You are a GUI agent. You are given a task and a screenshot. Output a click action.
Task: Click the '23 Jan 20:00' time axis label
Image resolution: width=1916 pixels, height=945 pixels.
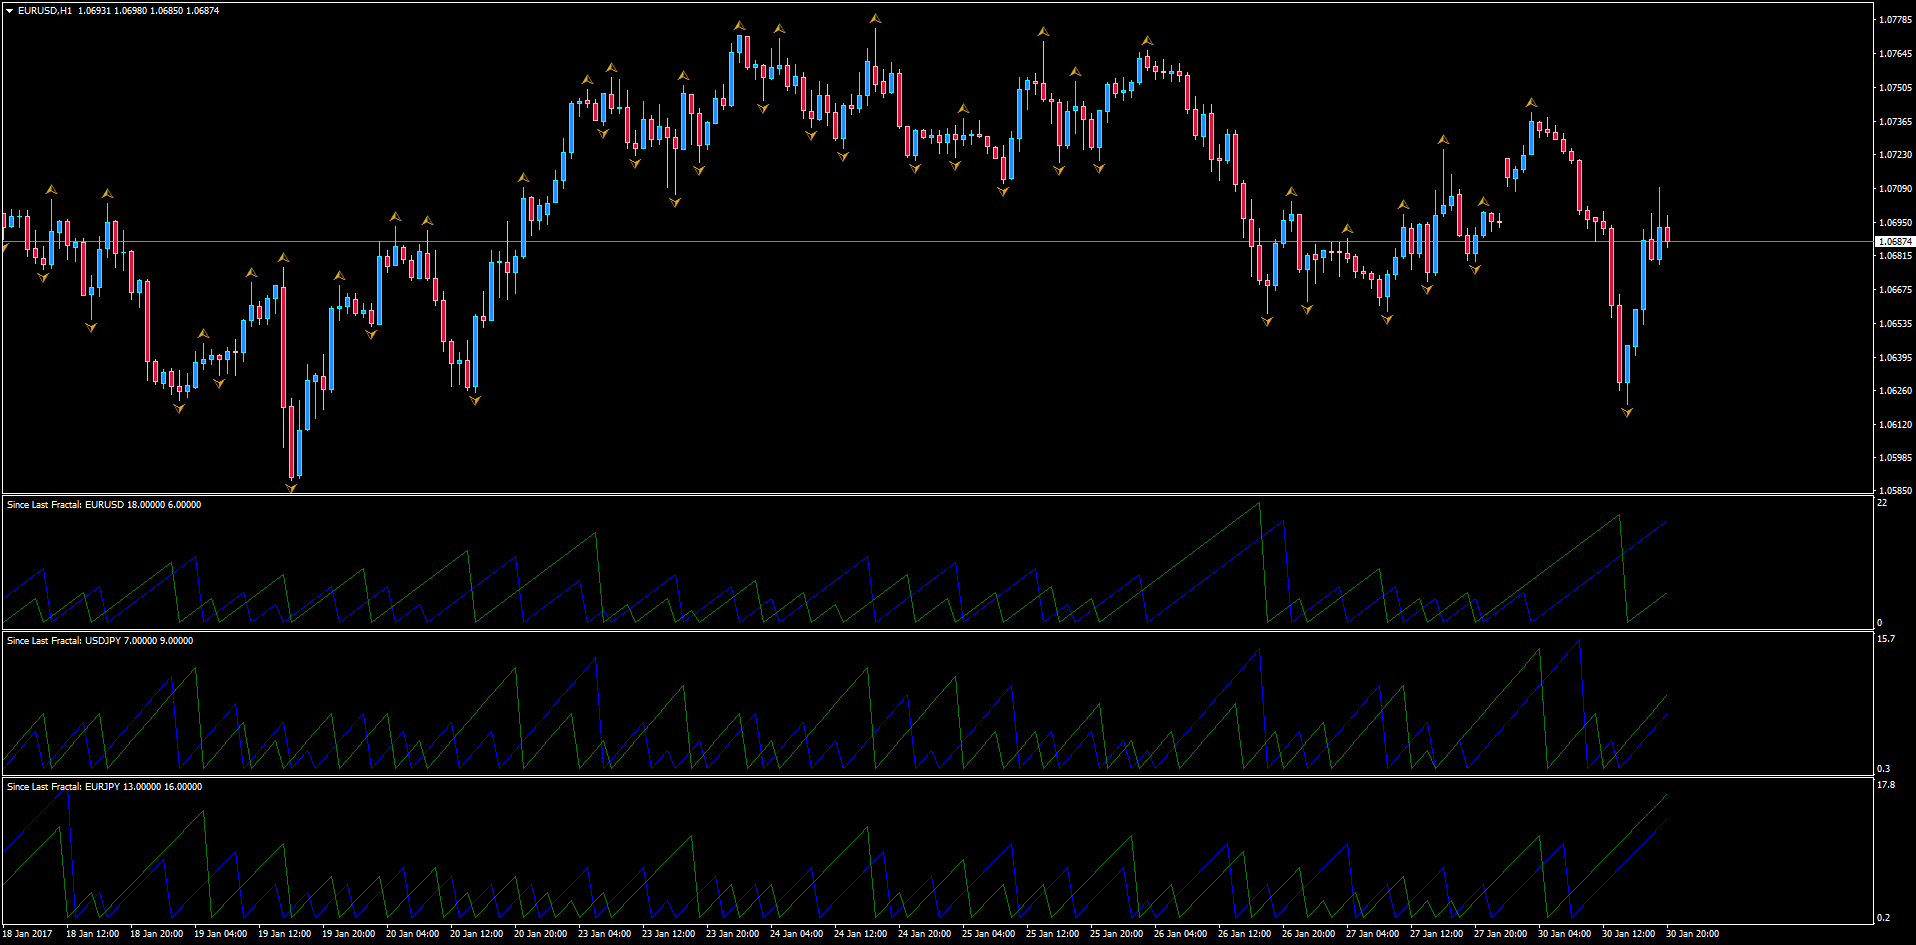click(x=733, y=934)
